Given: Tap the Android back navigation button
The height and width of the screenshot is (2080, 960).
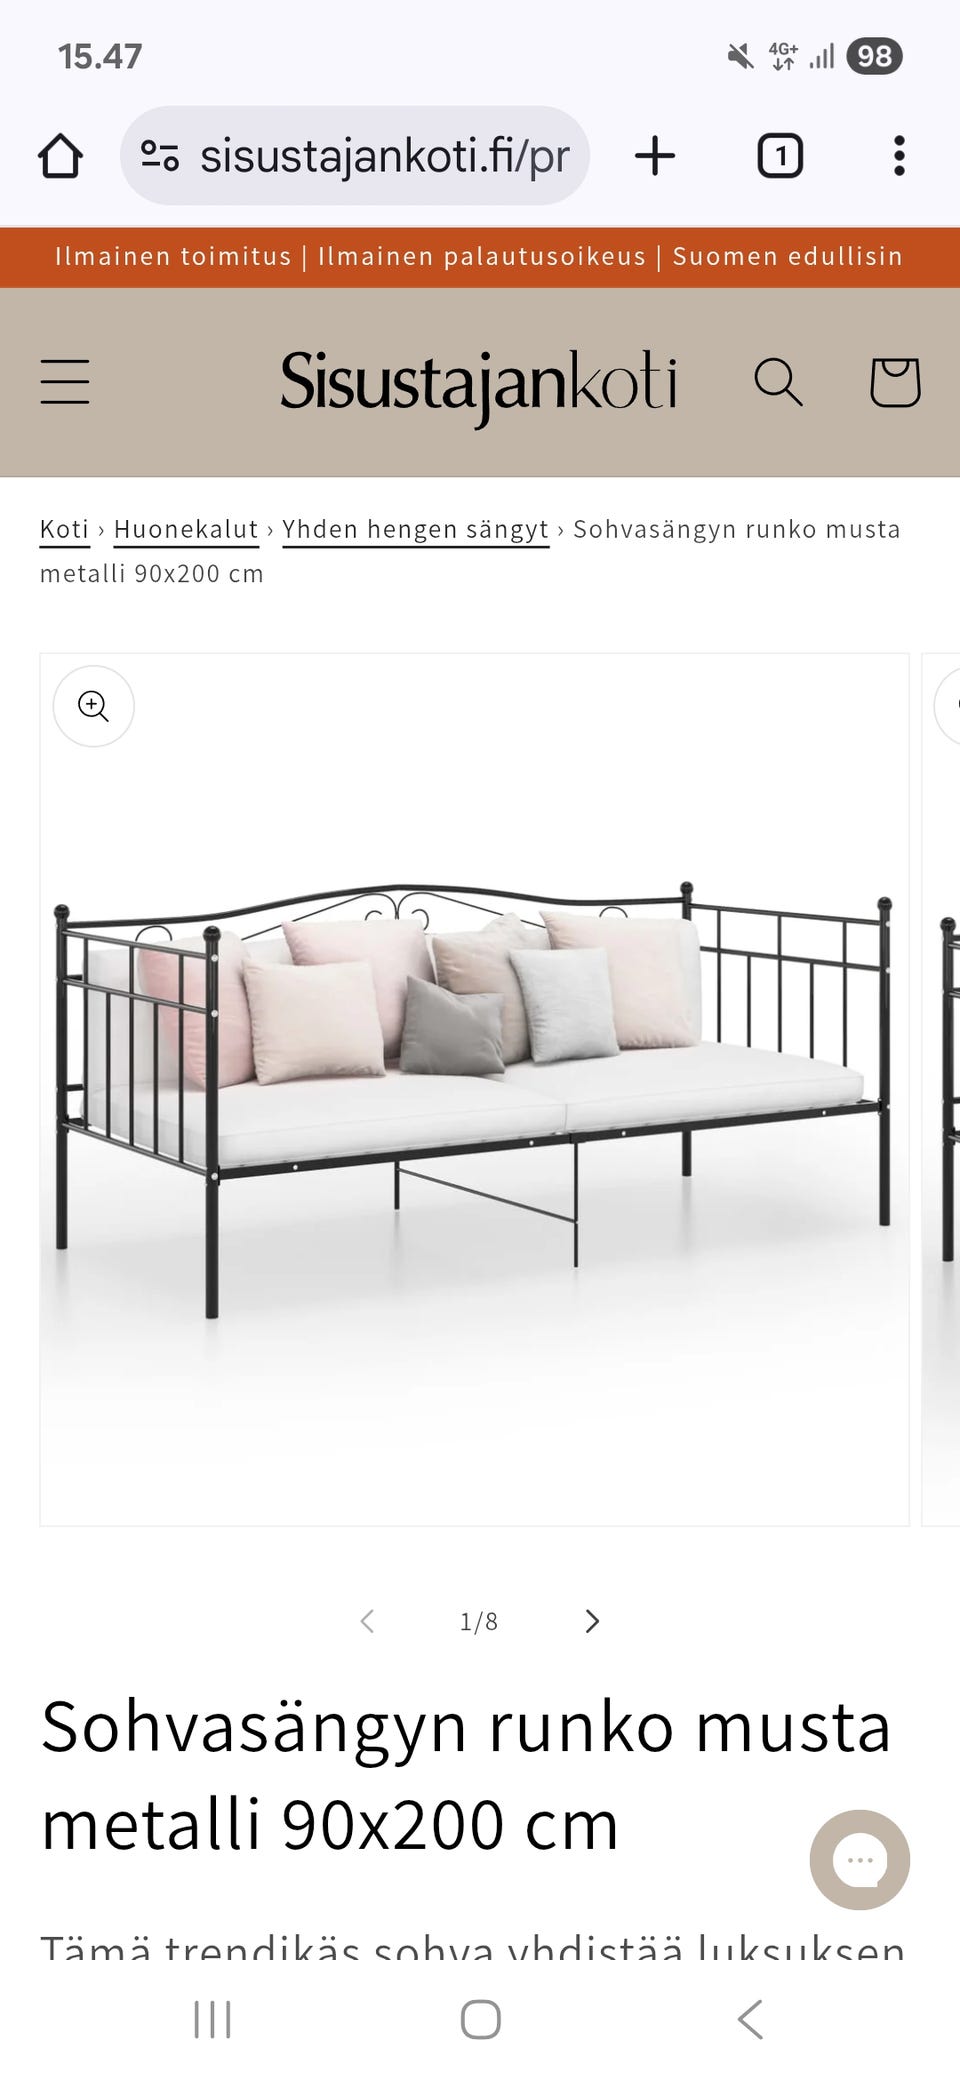Looking at the screenshot, I should (x=750, y=2019).
